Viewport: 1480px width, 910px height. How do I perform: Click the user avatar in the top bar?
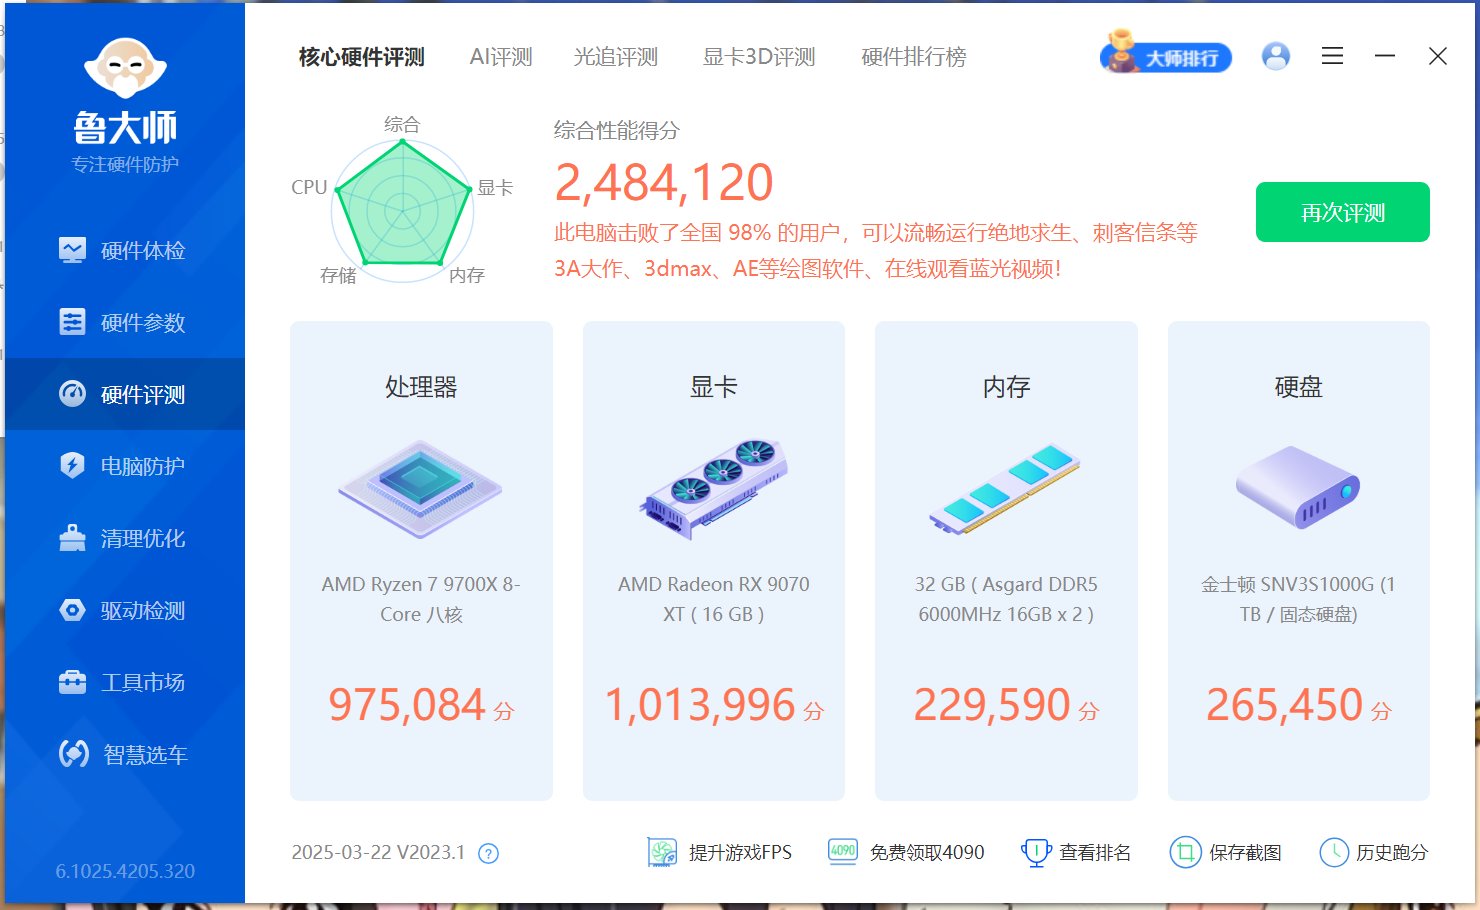click(x=1274, y=56)
